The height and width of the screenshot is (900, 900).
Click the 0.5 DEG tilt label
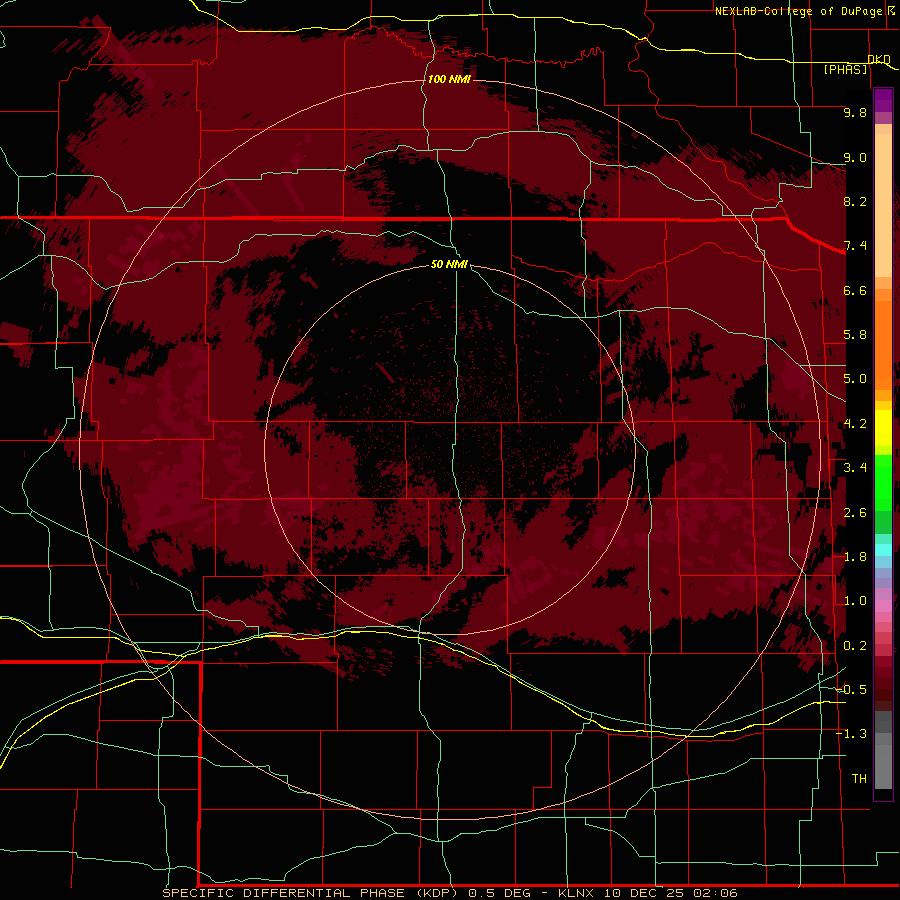click(x=502, y=893)
